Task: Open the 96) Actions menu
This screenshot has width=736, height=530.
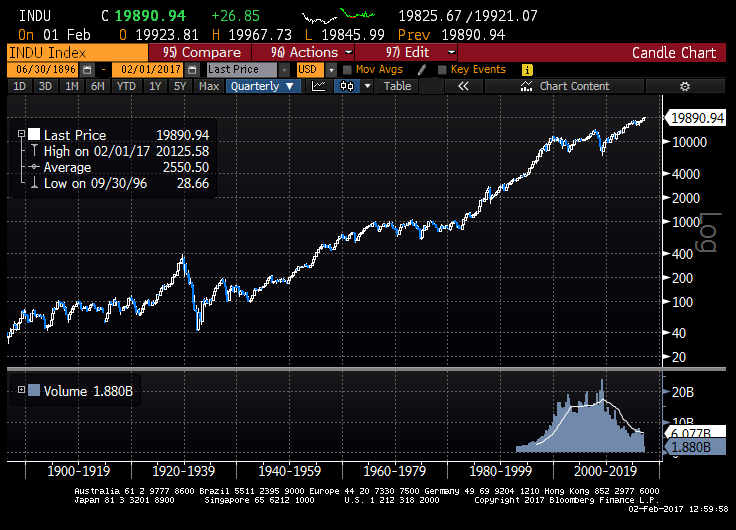Action: pyautogui.click(x=304, y=52)
